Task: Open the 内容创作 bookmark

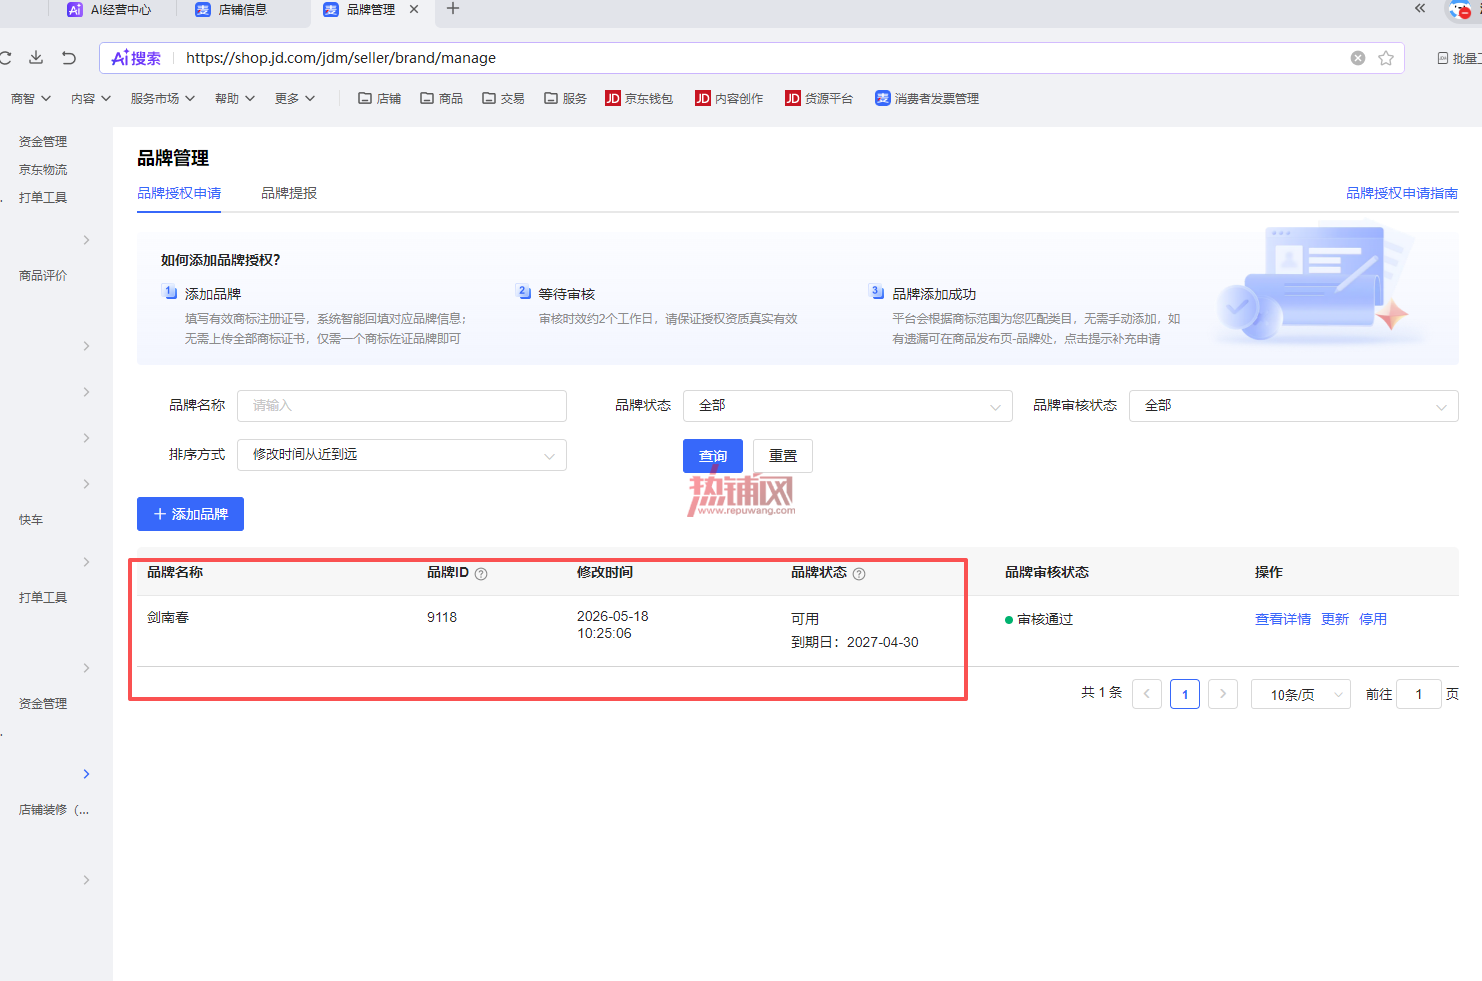Action: pos(729,98)
